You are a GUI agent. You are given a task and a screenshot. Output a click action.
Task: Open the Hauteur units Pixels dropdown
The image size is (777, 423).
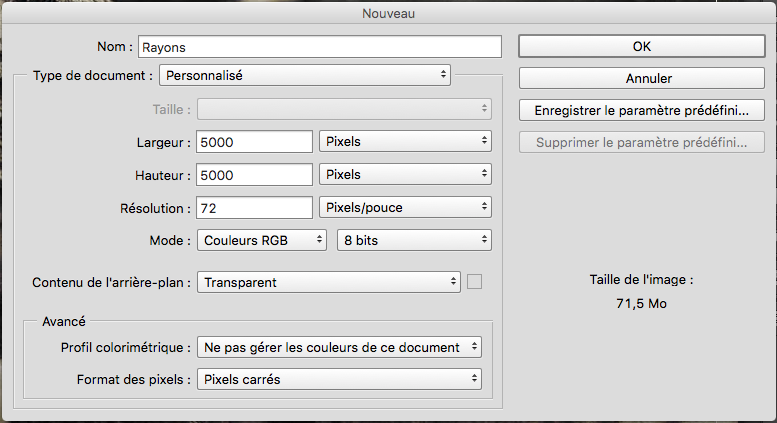click(405, 174)
